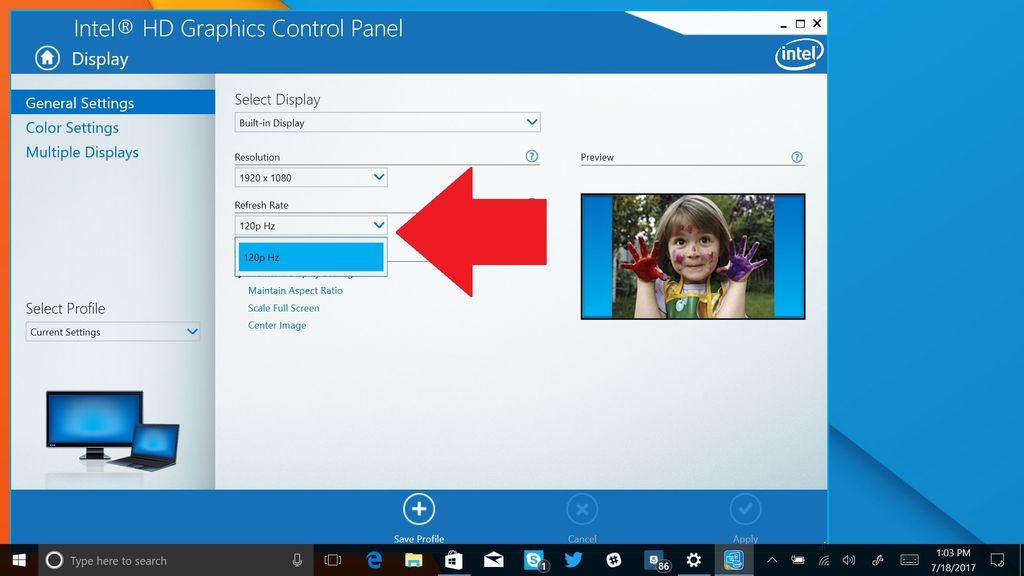Open the Intel HD Graphics taskbar icon

pyautogui.click(x=733, y=560)
